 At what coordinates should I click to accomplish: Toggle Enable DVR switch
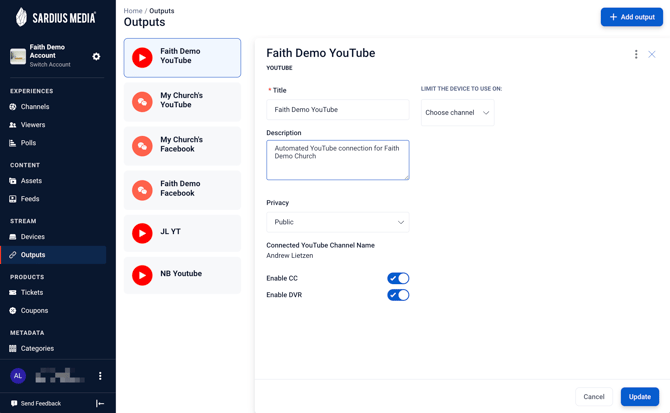tap(398, 295)
